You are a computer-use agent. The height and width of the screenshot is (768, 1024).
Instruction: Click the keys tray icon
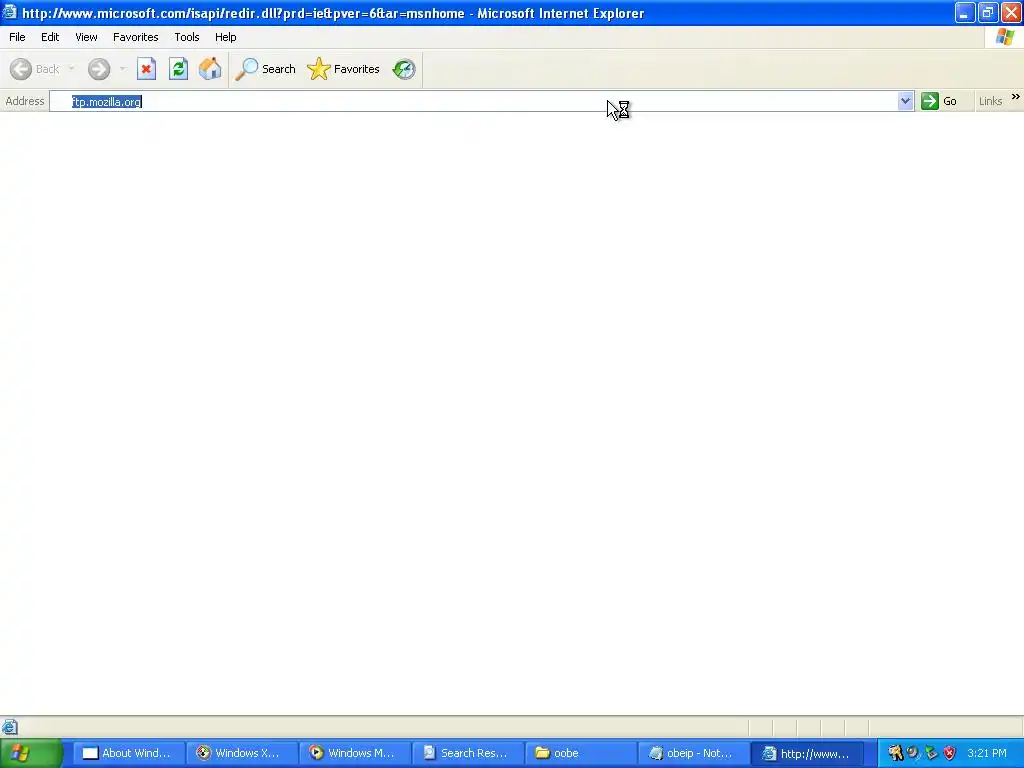895,753
